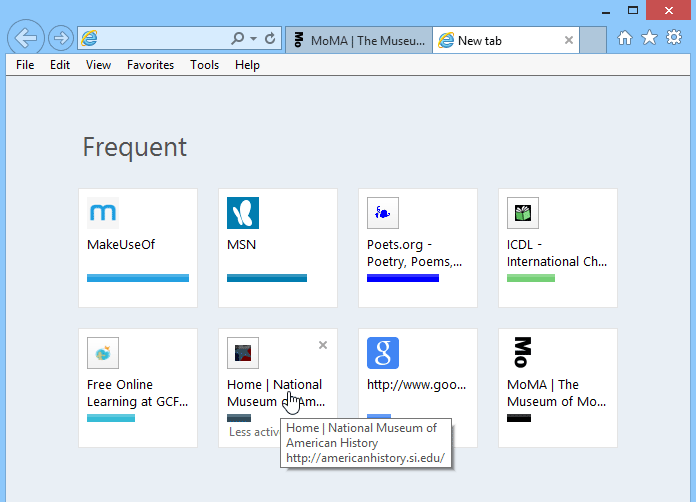The width and height of the screenshot is (696, 502).
Task: Open the Tools gear icon
Action: click(x=674, y=38)
